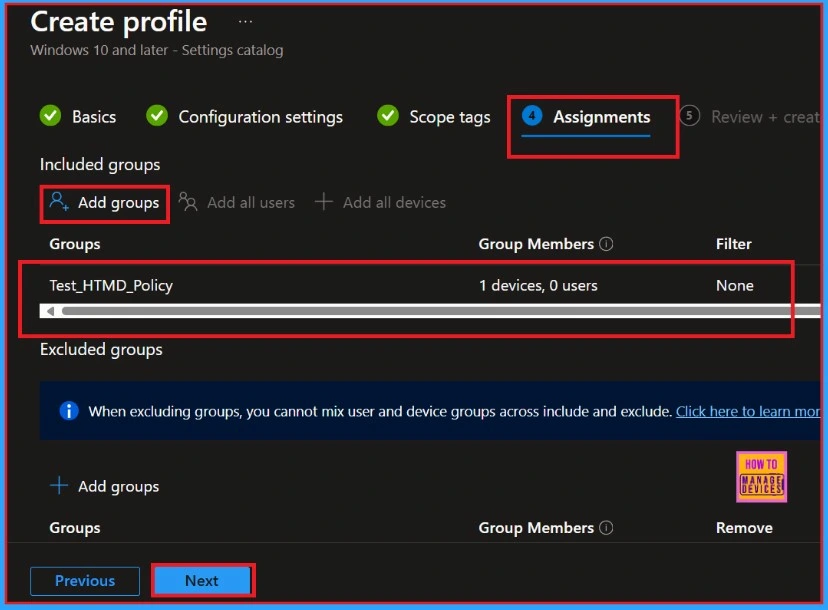828x610 pixels.
Task: Click the Previous button
Action: [x=85, y=581]
